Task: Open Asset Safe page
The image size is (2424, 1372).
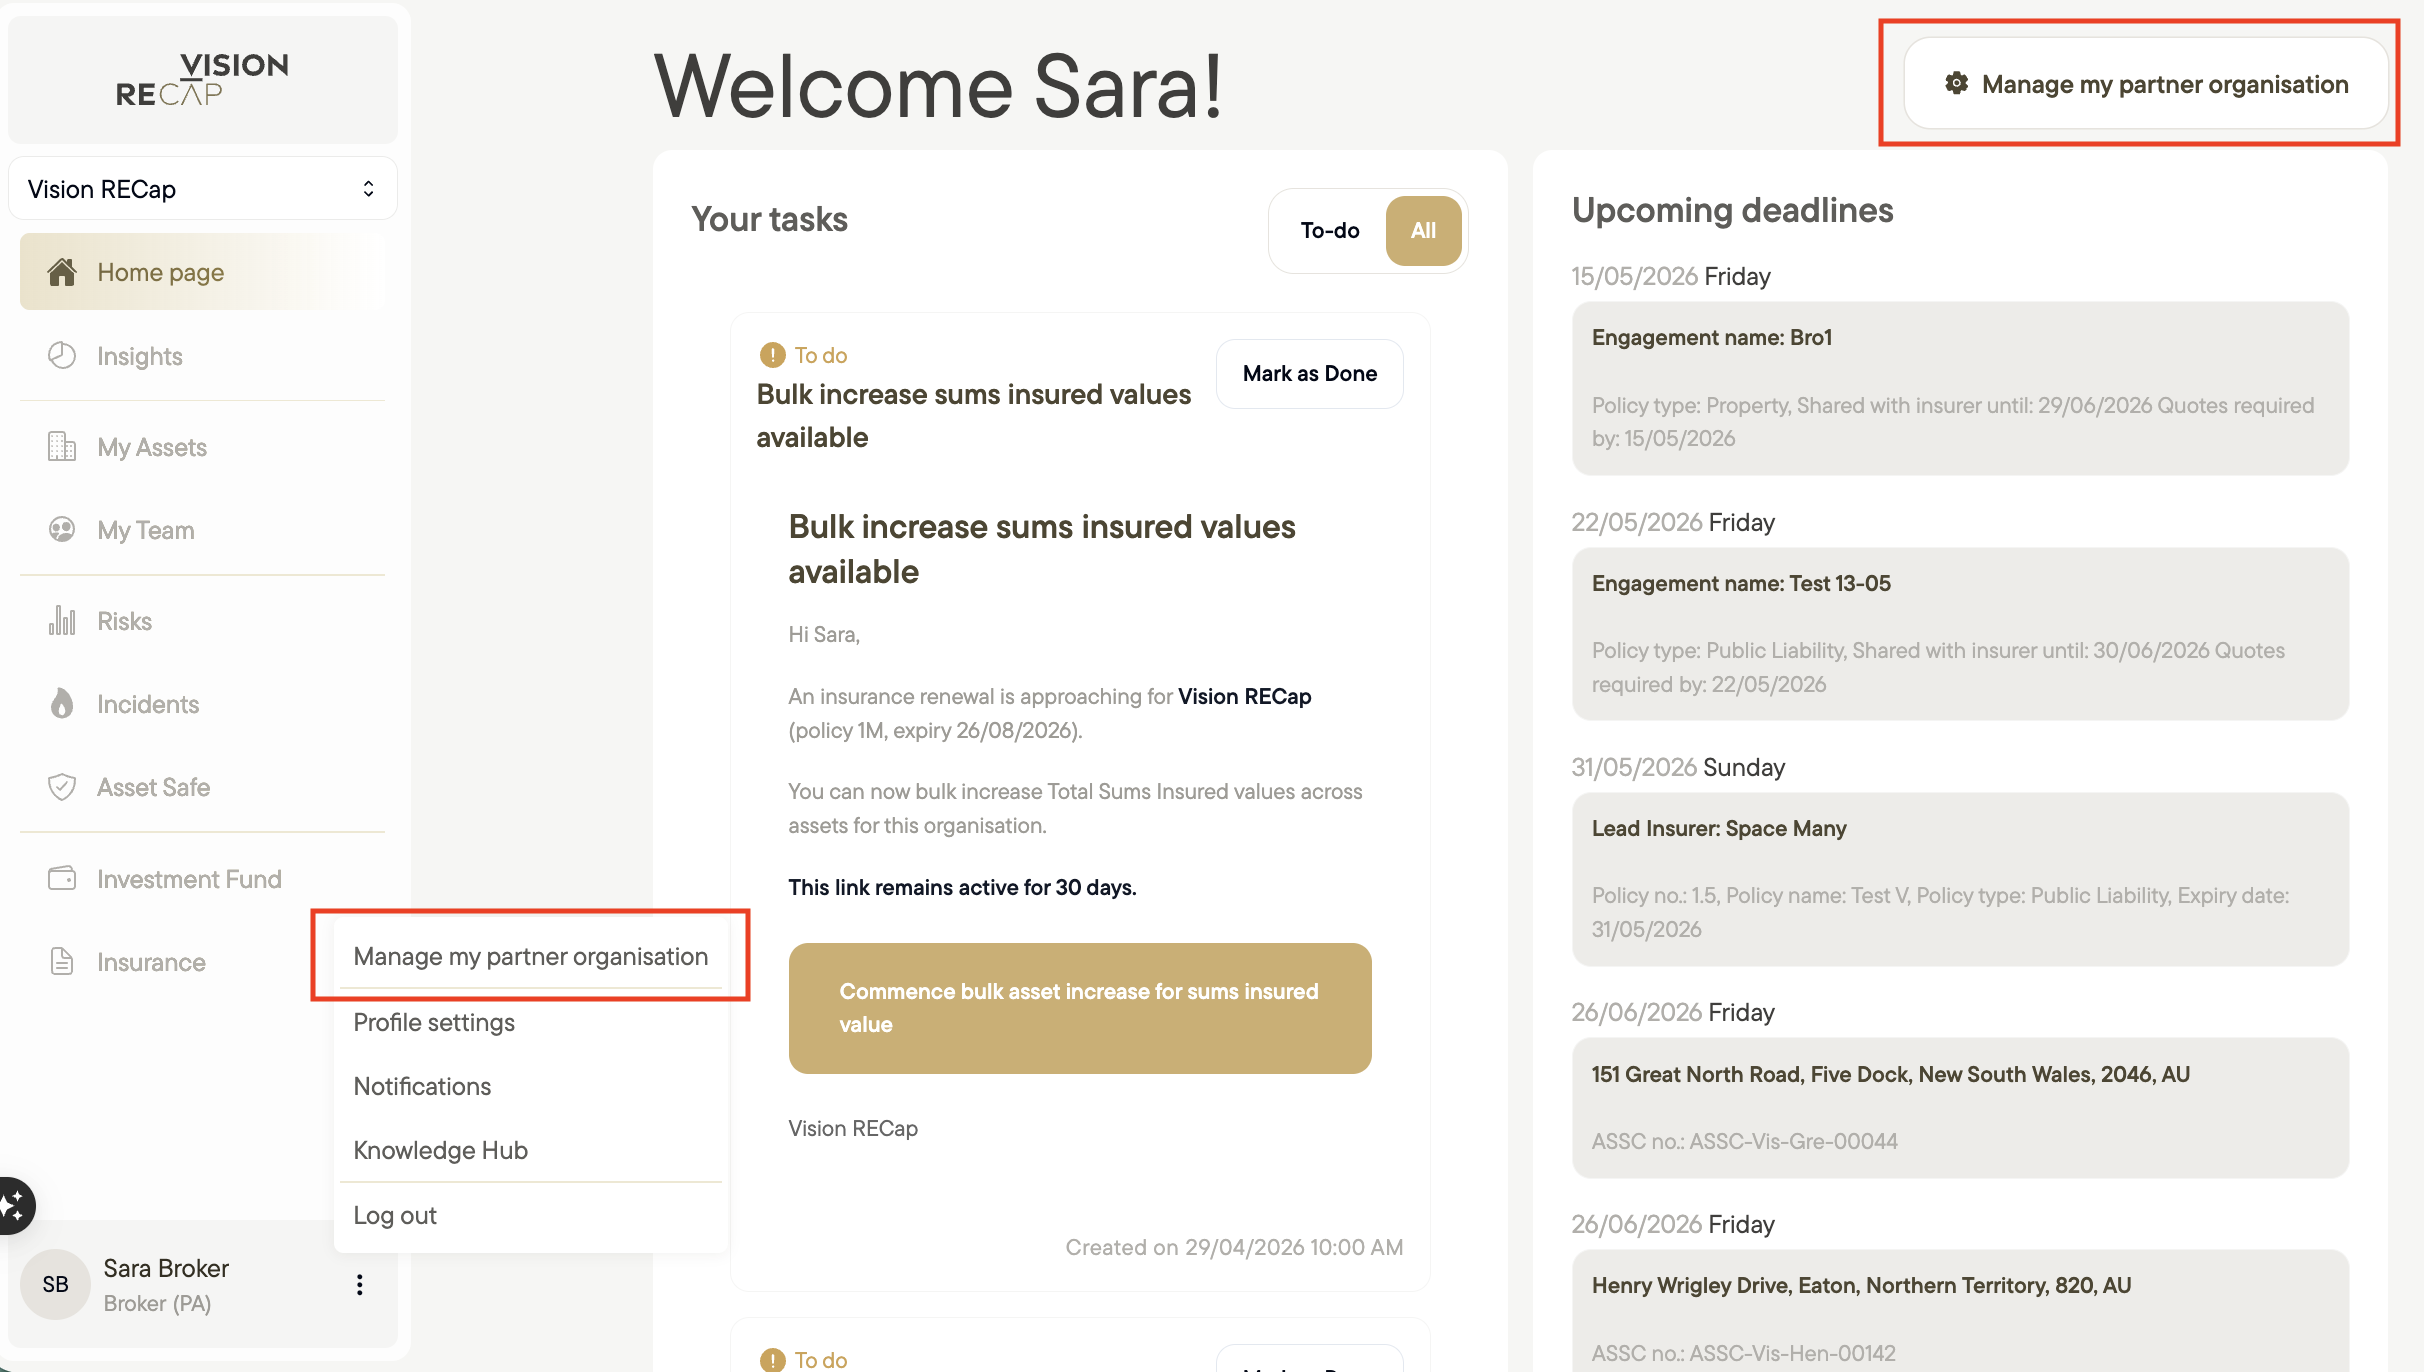Action: (x=203, y=787)
